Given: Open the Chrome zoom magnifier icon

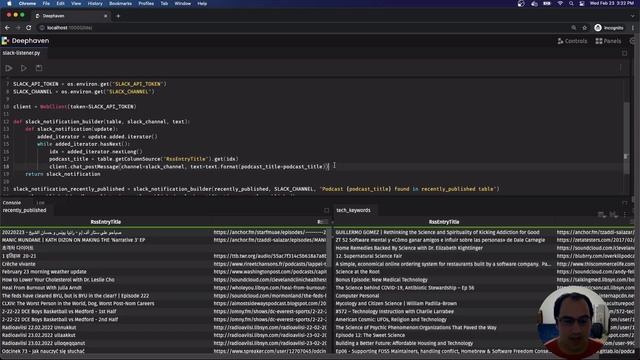Looking at the screenshot, I should [x=573, y=28].
